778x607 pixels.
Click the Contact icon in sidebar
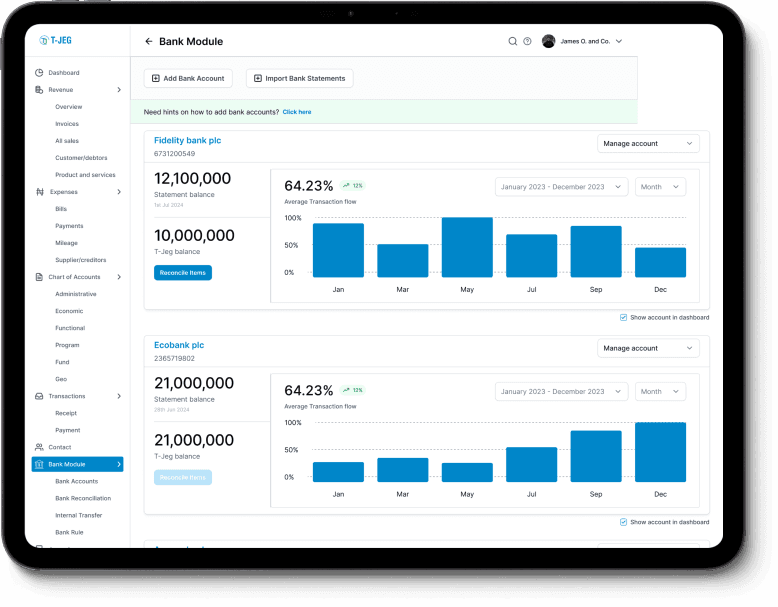click(x=39, y=447)
